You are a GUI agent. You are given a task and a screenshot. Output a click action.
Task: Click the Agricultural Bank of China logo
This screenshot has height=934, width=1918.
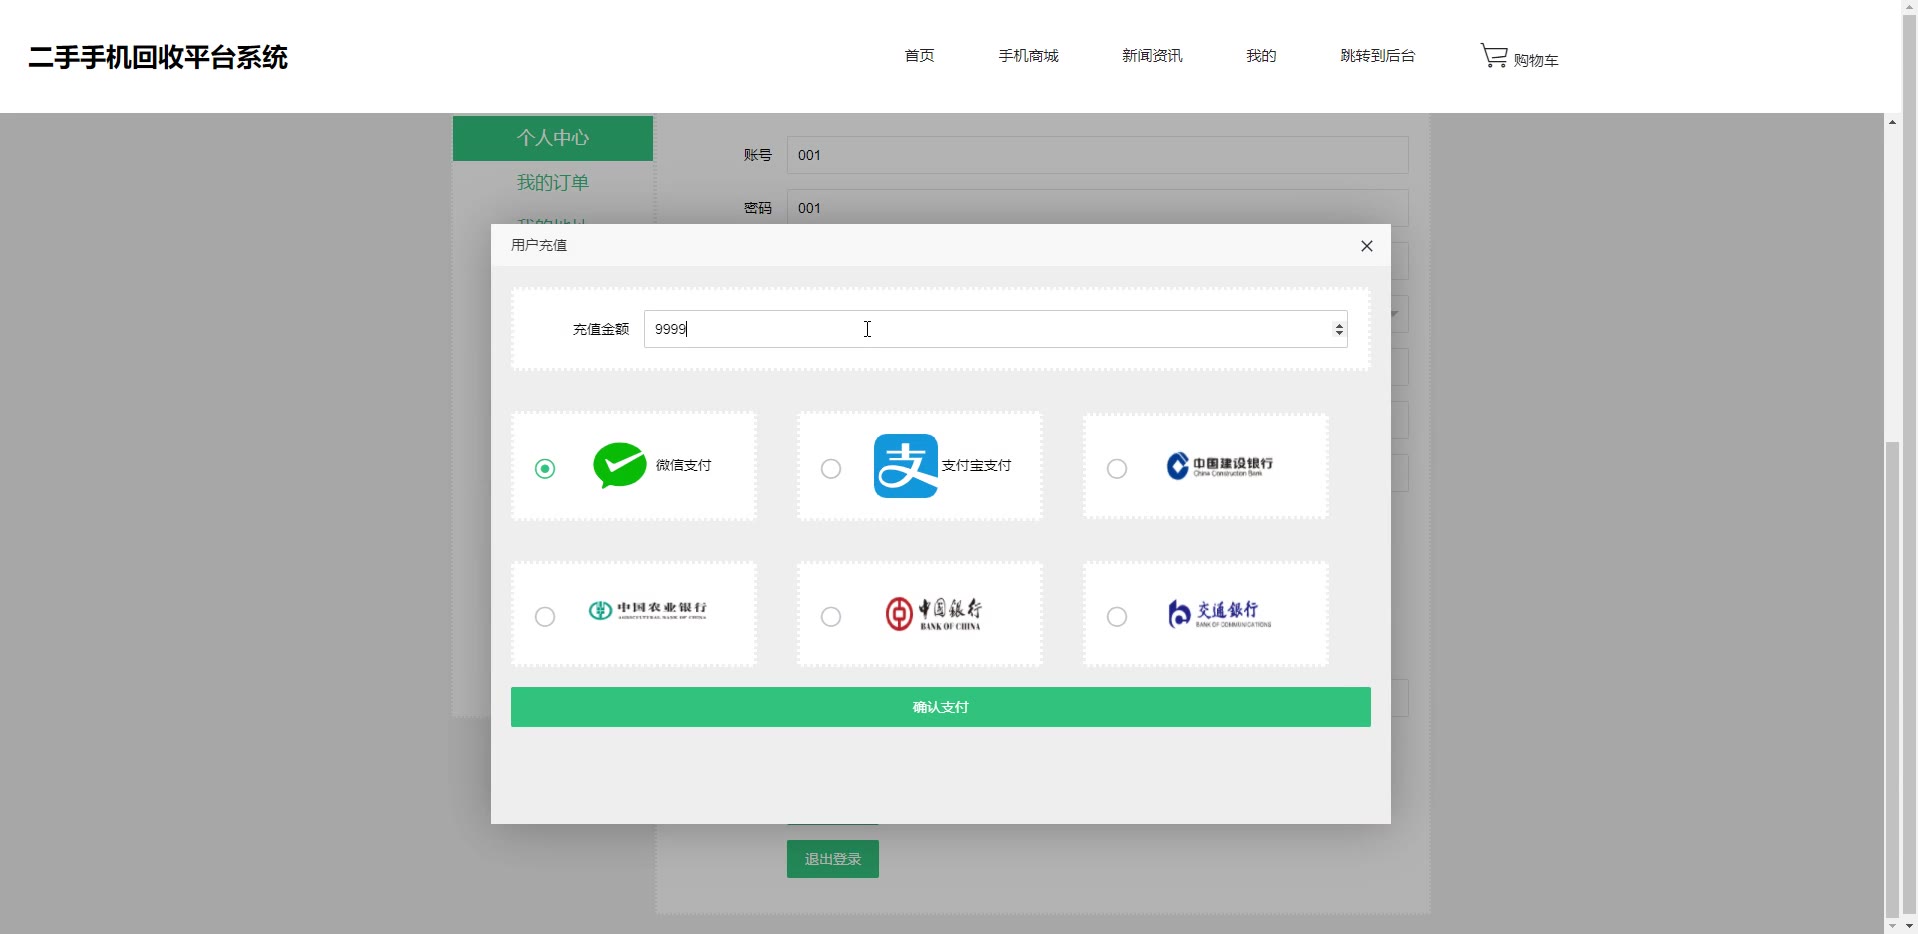(648, 610)
